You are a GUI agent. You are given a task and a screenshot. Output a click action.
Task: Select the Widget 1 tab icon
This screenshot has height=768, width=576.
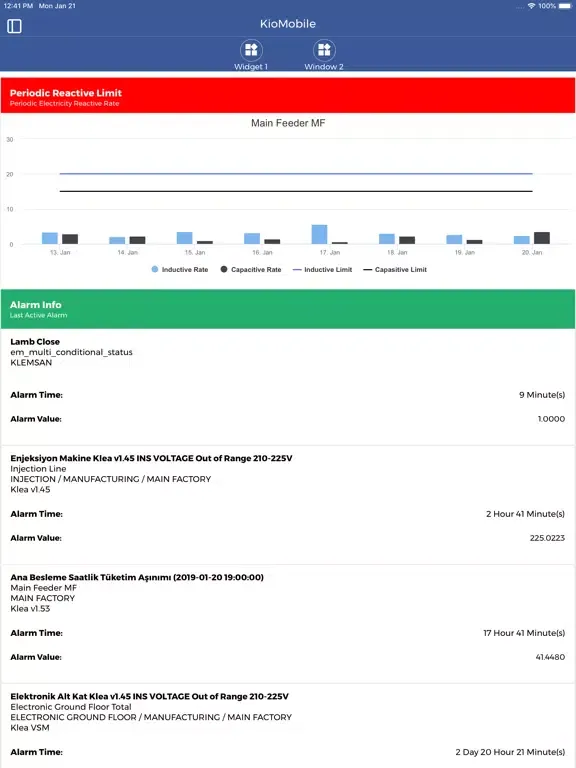tap(251, 50)
